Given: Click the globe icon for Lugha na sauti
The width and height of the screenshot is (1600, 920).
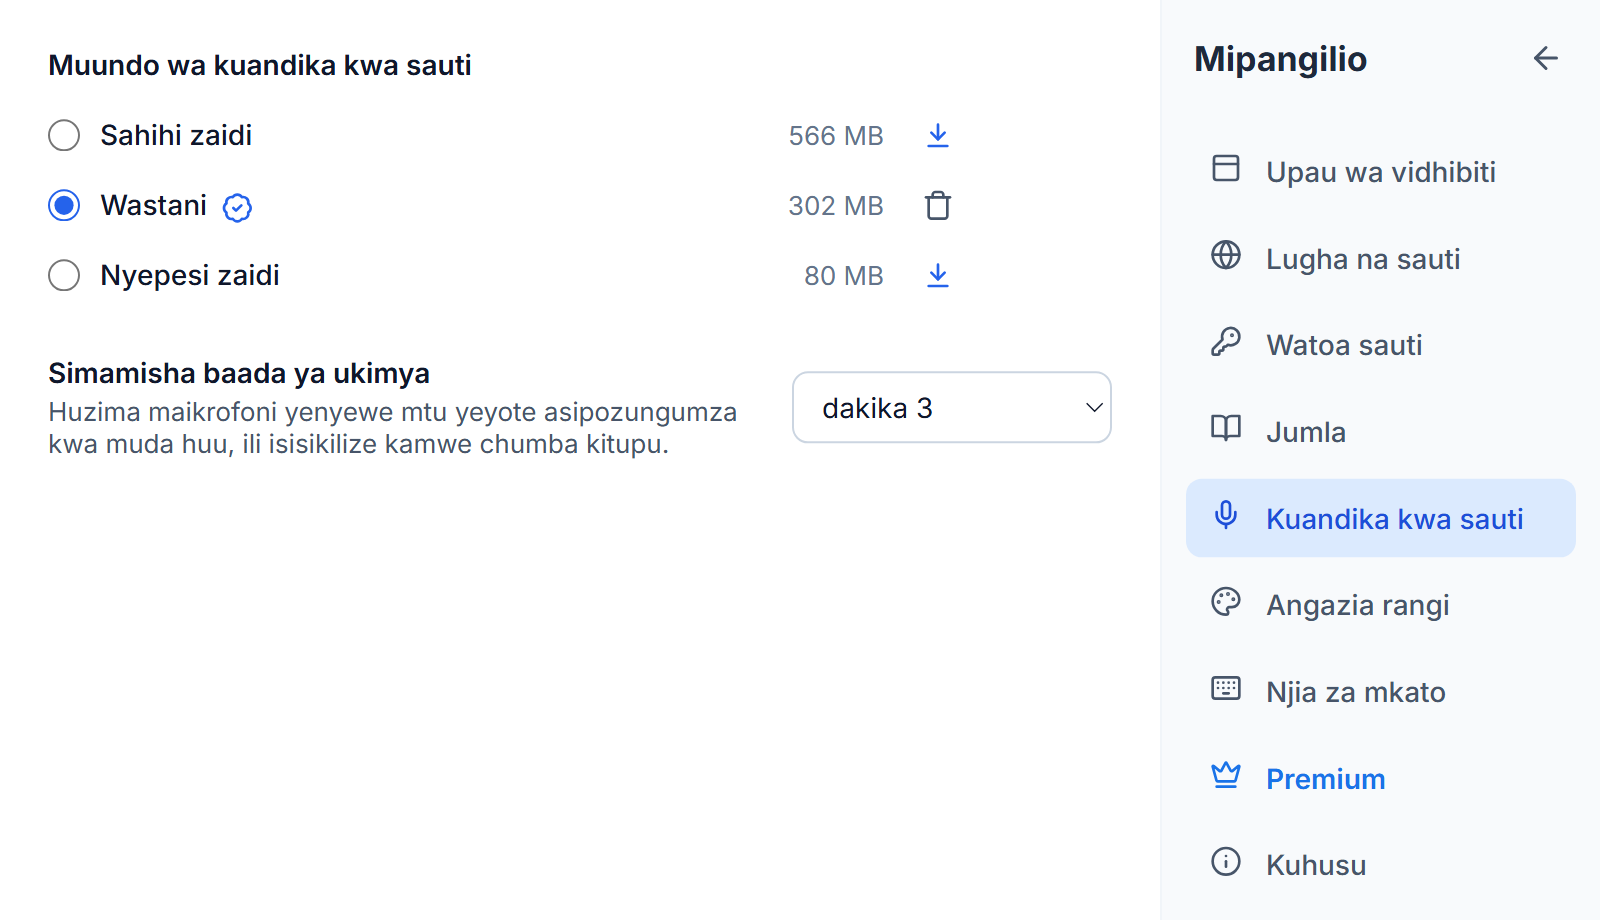Looking at the screenshot, I should (x=1225, y=255).
